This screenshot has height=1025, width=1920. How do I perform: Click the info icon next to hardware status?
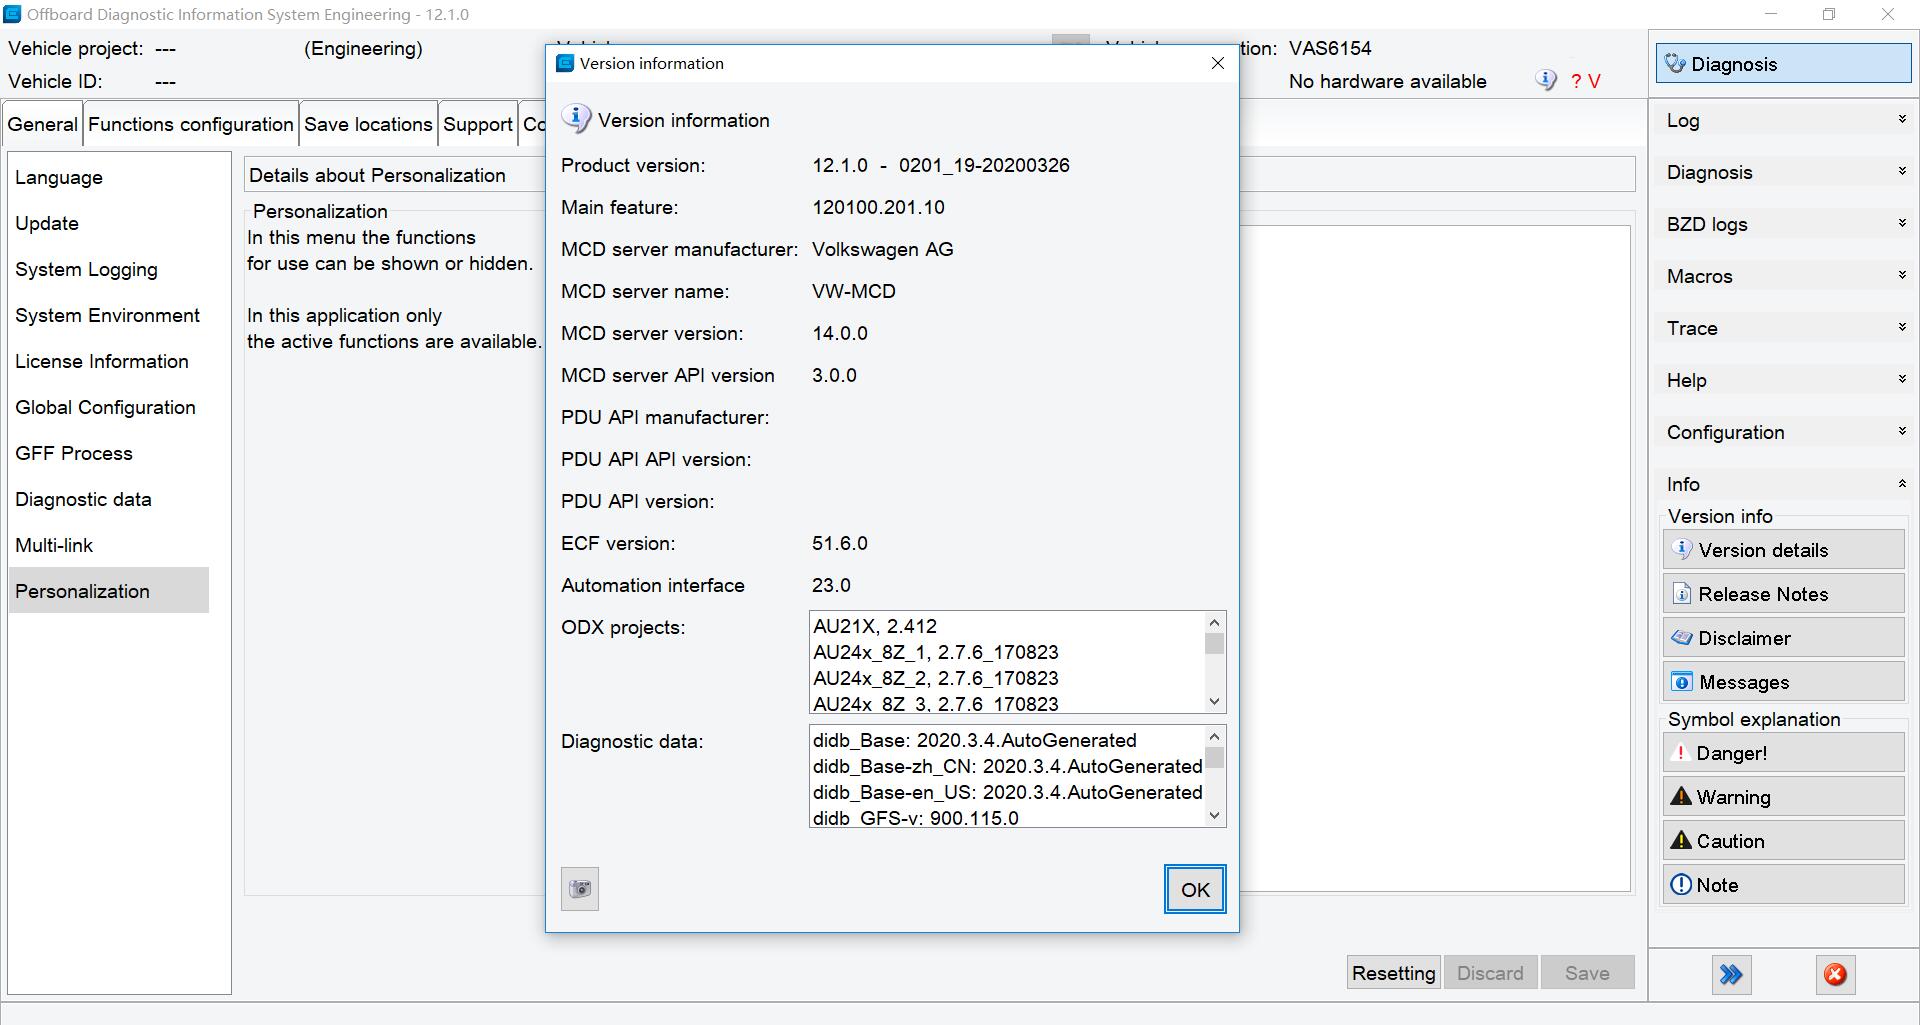pos(1546,81)
